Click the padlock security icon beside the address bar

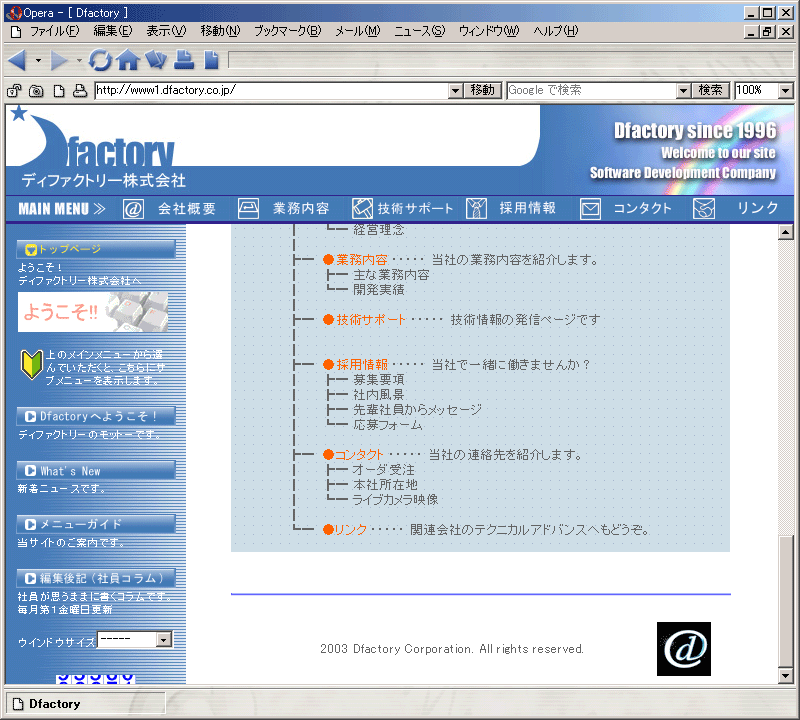click(14, 91)
